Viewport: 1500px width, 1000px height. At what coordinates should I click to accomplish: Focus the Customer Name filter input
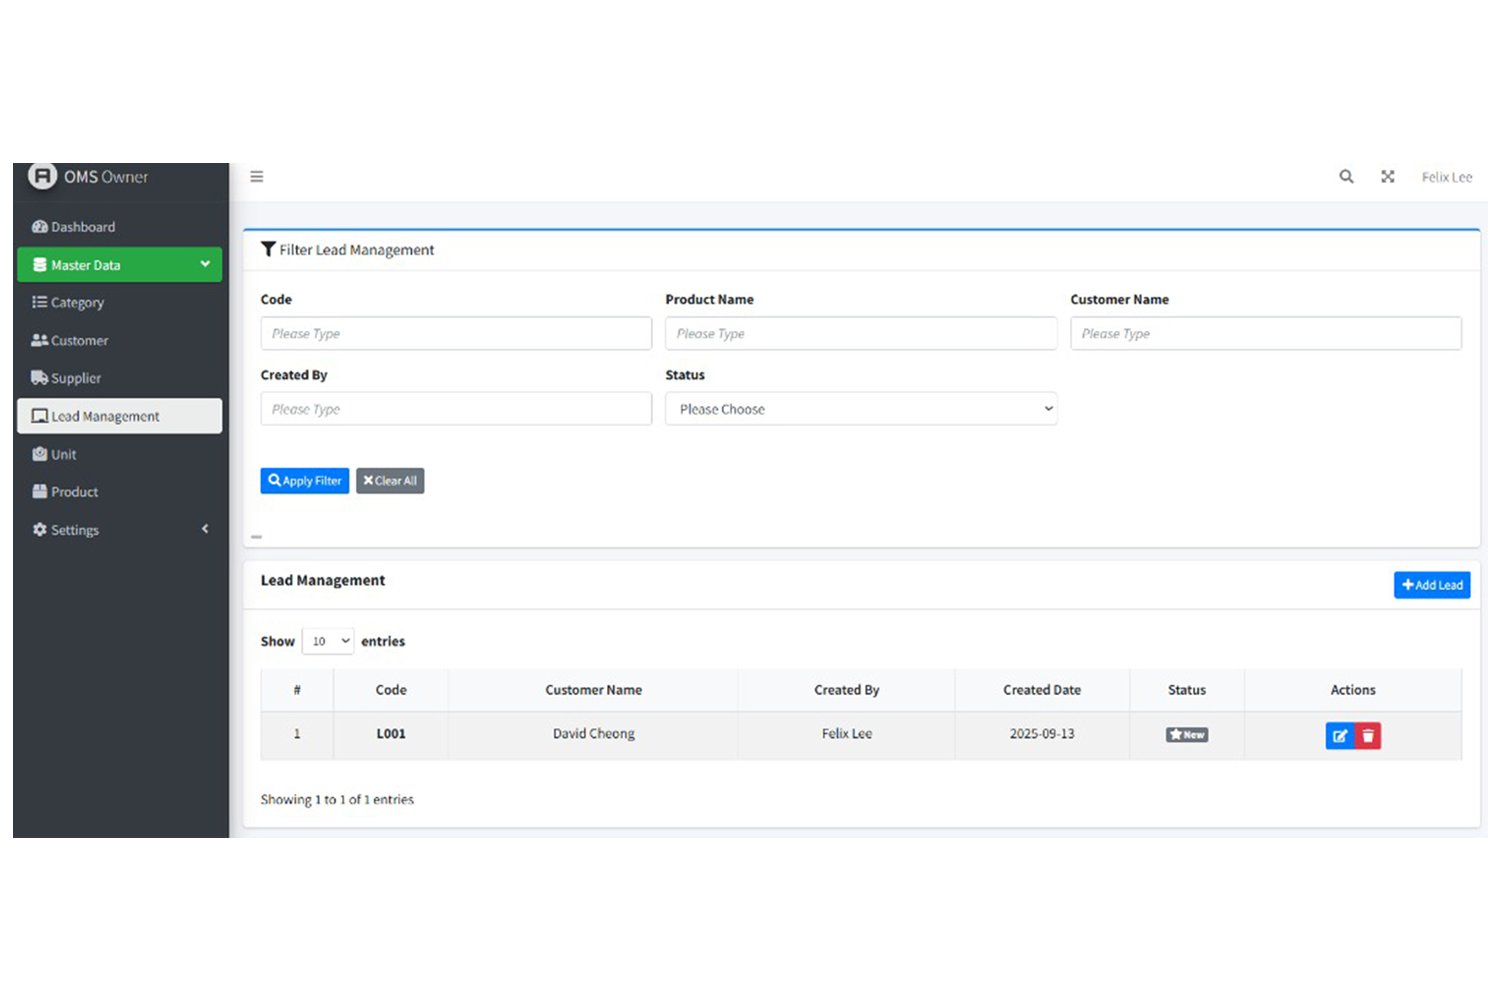coord(1265,334)
